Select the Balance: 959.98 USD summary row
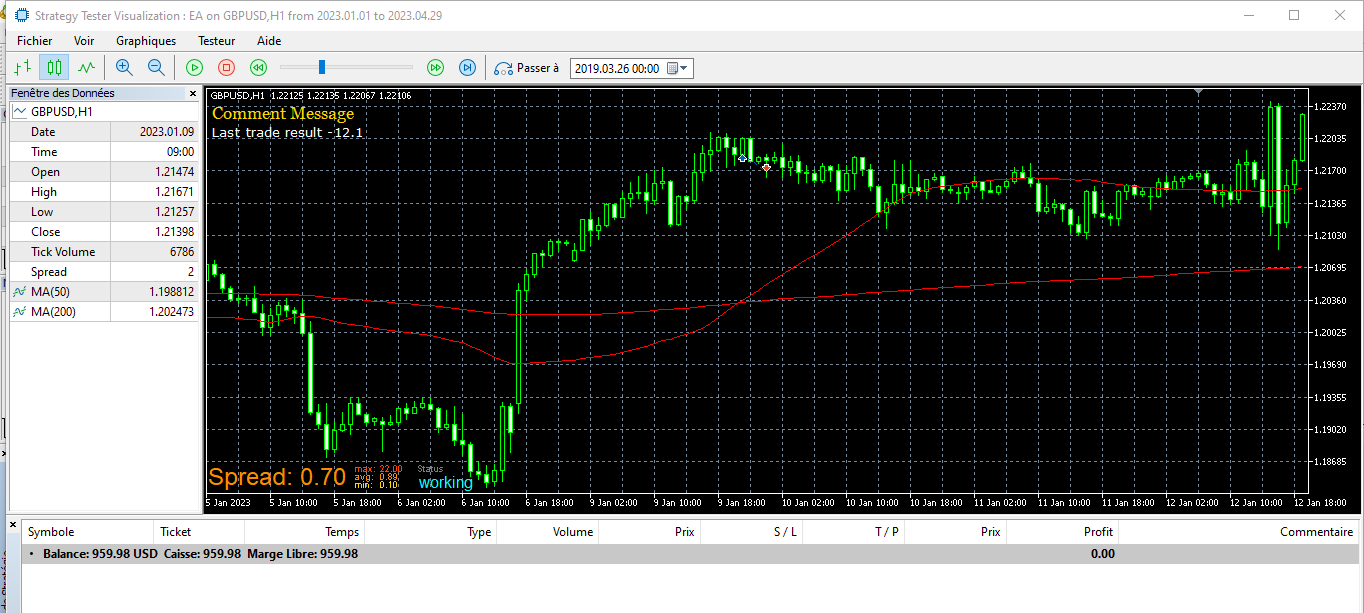Image resolution: width=1364 pixels, height=613 pixels. pos(690,553)
